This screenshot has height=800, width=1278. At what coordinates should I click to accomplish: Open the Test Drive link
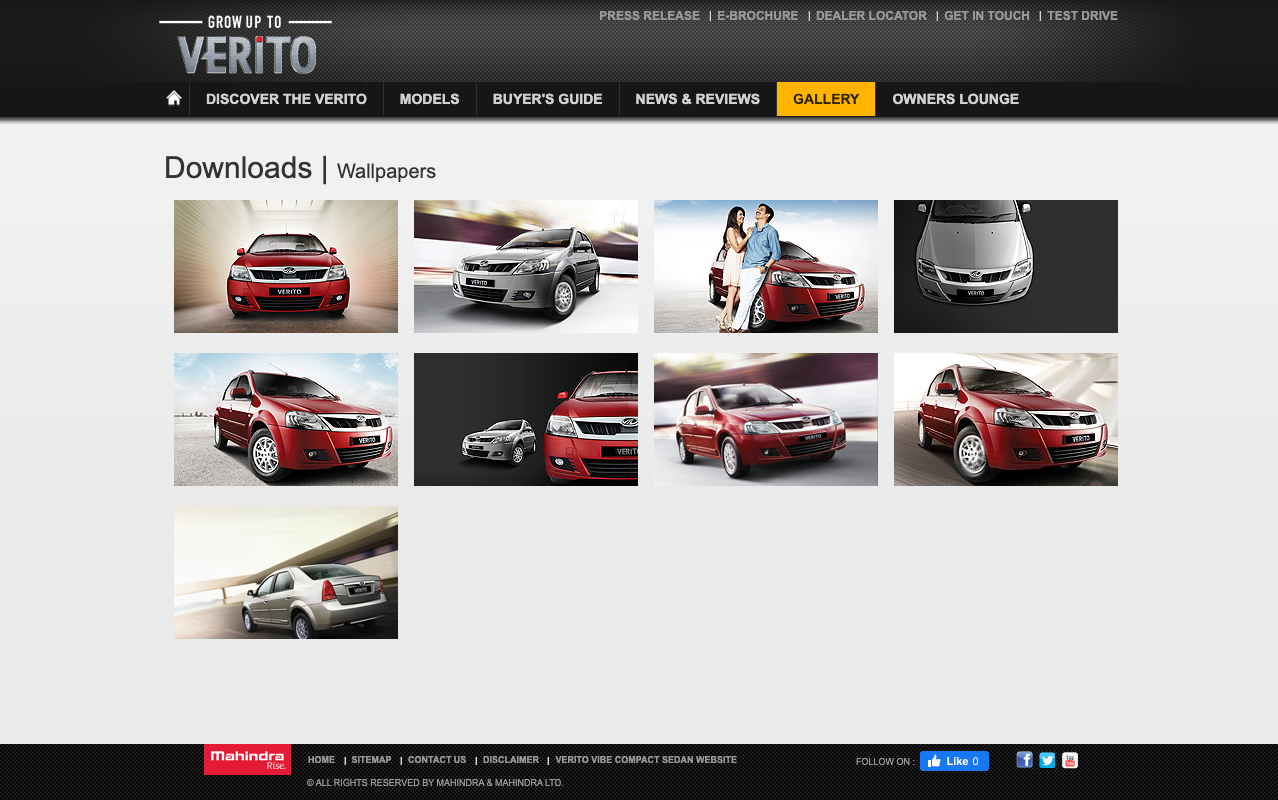click(1082, 16)
